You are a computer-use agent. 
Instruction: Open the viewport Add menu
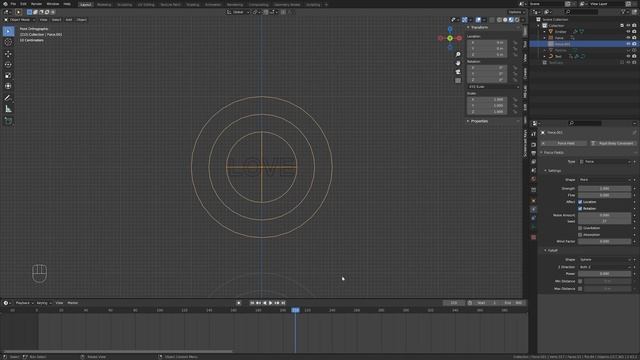pyautogui.click(x=69, y=20)
